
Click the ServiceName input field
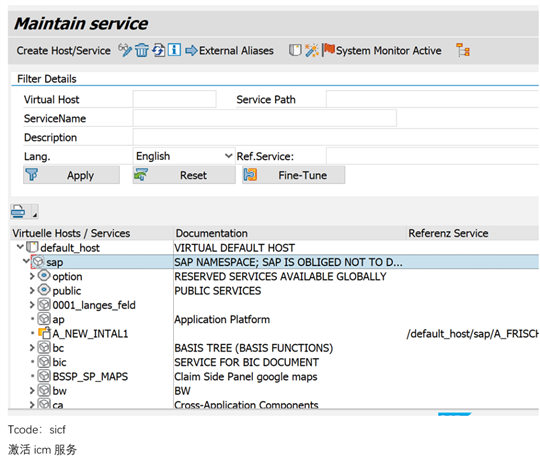click(x=264, y=118)
